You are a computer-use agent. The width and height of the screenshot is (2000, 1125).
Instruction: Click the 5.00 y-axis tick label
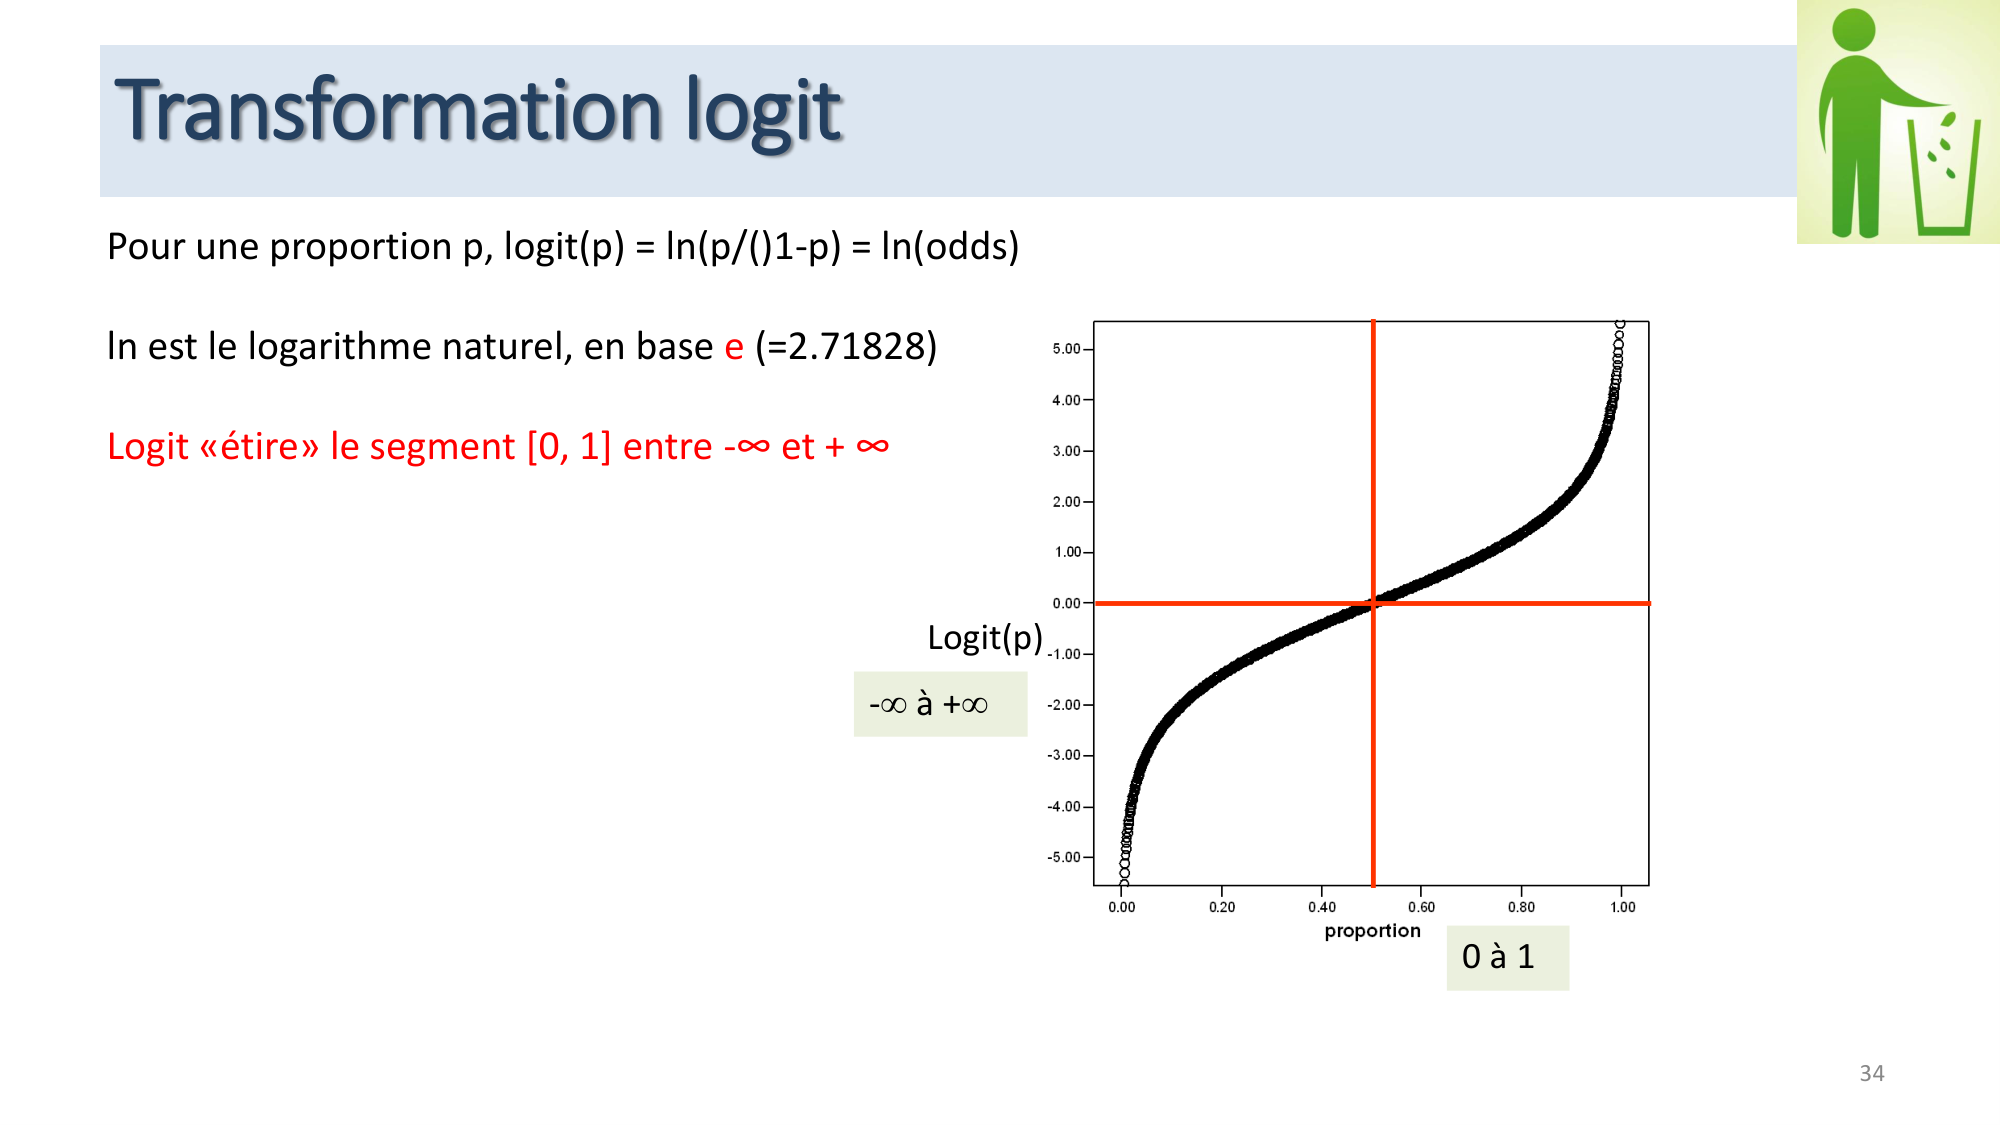(x=1066, y=349)
